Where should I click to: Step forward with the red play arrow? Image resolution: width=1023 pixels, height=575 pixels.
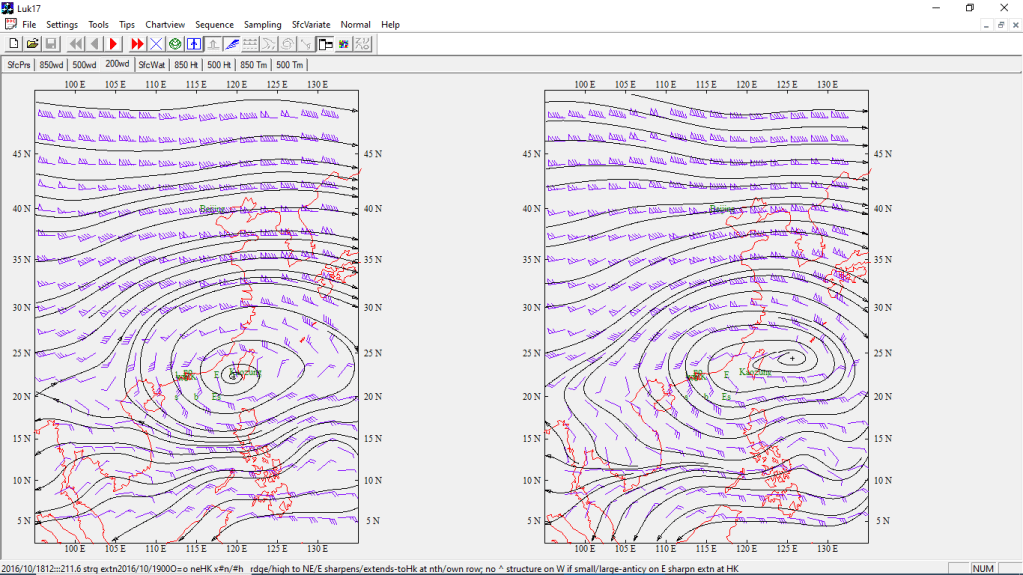pos(114,44)
